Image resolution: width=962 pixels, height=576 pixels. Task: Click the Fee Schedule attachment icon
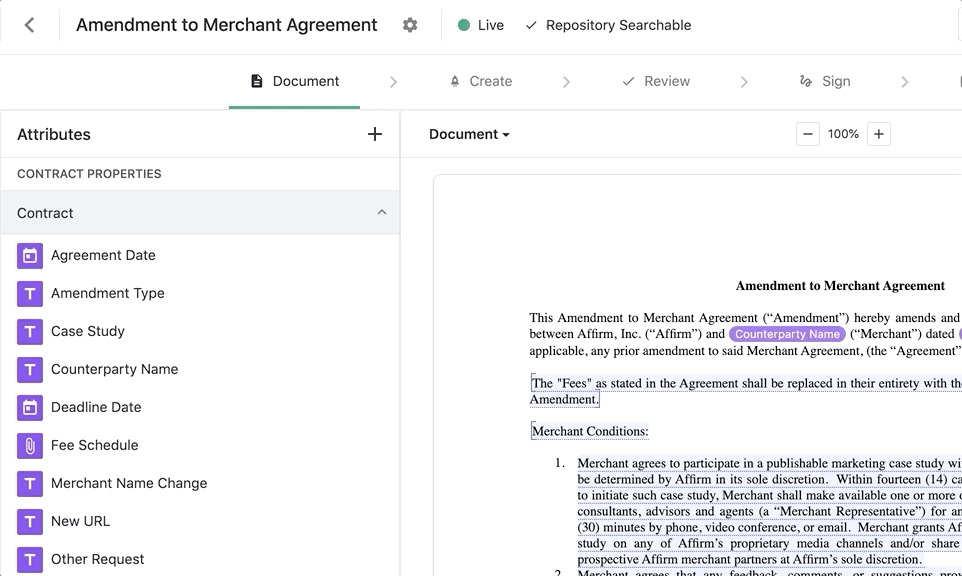coord(29,446)
